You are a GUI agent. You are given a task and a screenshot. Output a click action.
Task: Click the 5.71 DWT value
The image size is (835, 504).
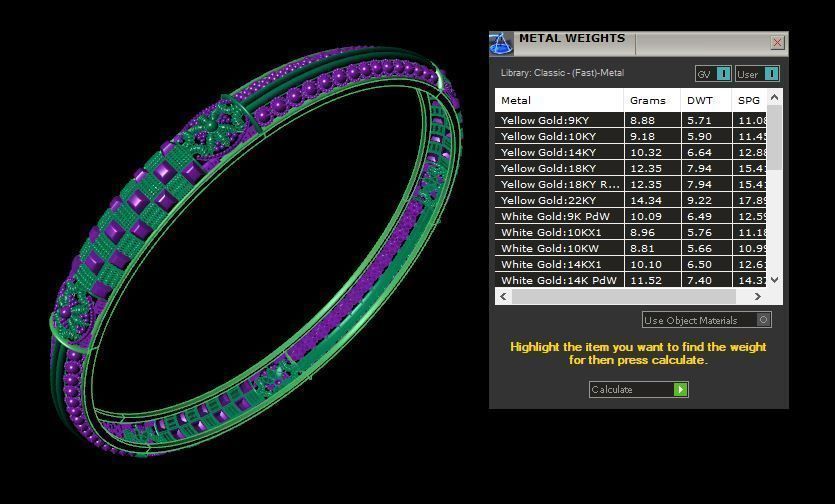click(x=699, y=120)
